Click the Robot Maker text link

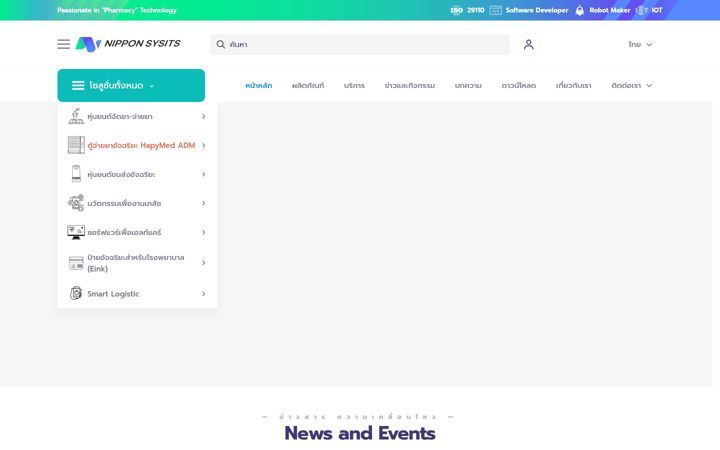(610, 10)
